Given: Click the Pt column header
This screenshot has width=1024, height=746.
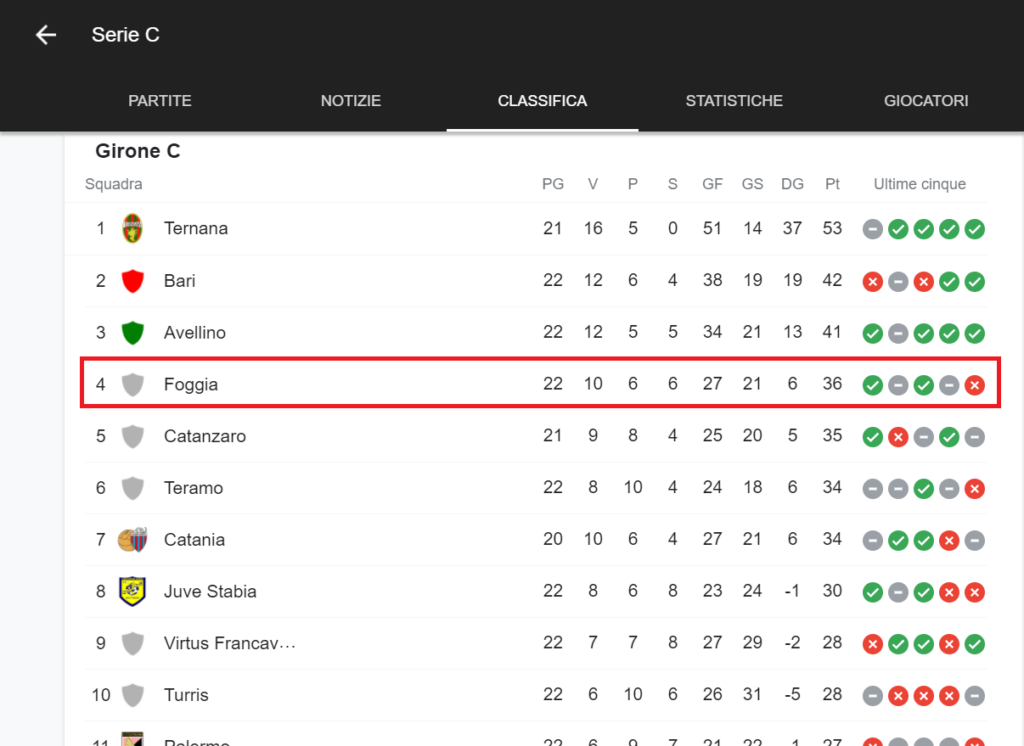Looking at the screenshot, I should (x=832, y=184).
